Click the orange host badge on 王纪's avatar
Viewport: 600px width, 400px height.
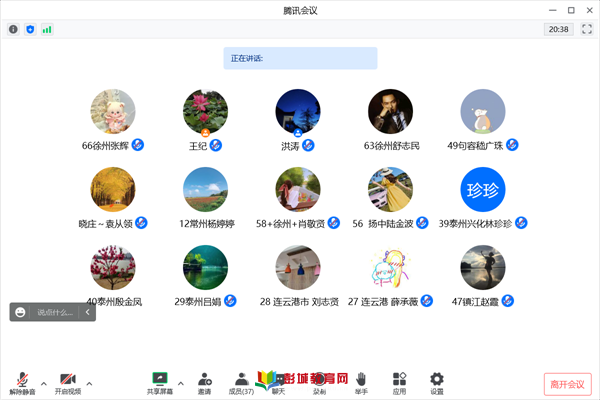coord(205,133)
